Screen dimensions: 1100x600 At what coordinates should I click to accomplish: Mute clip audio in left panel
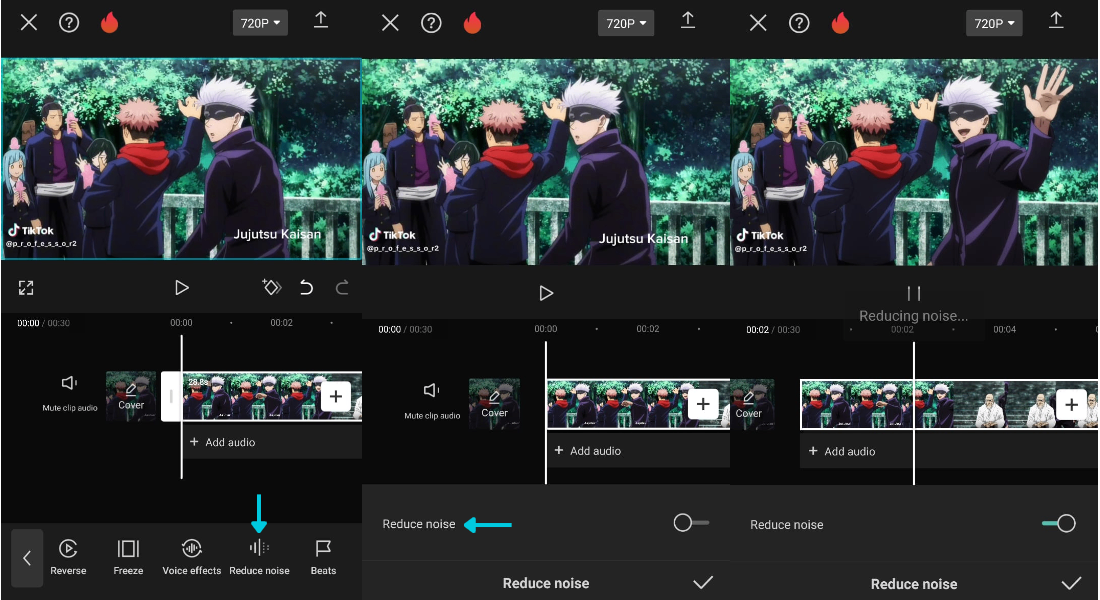[69, 392]
